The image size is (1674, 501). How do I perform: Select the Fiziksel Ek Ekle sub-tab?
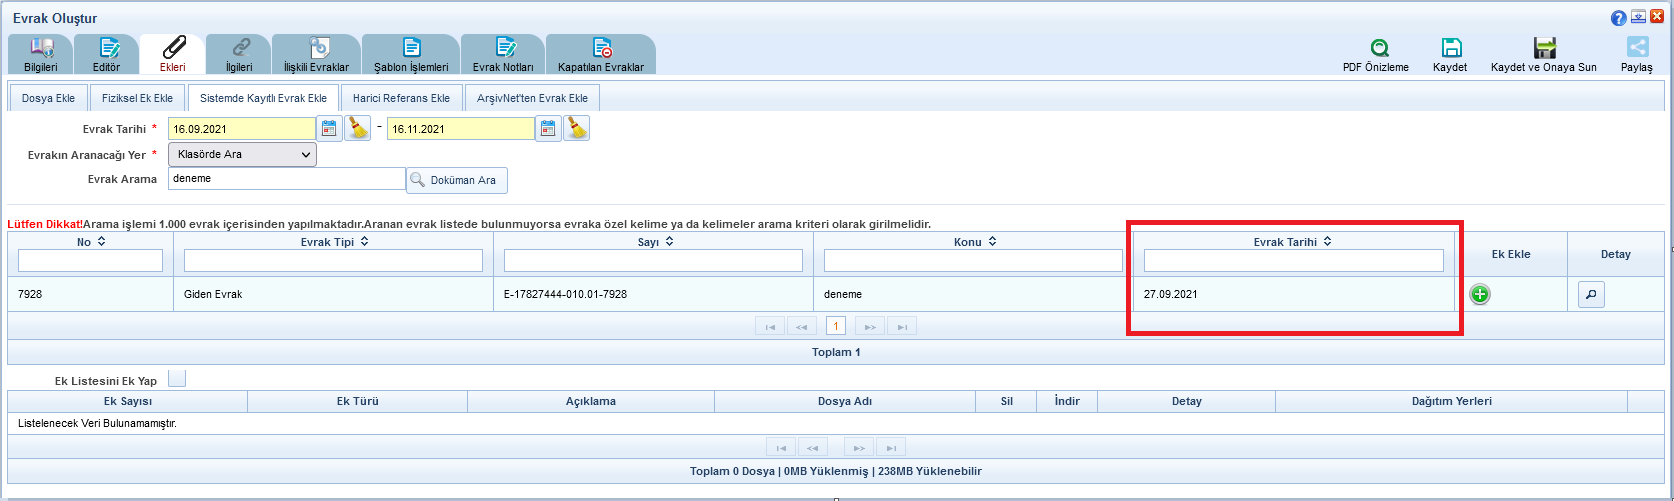pos(137,98)
